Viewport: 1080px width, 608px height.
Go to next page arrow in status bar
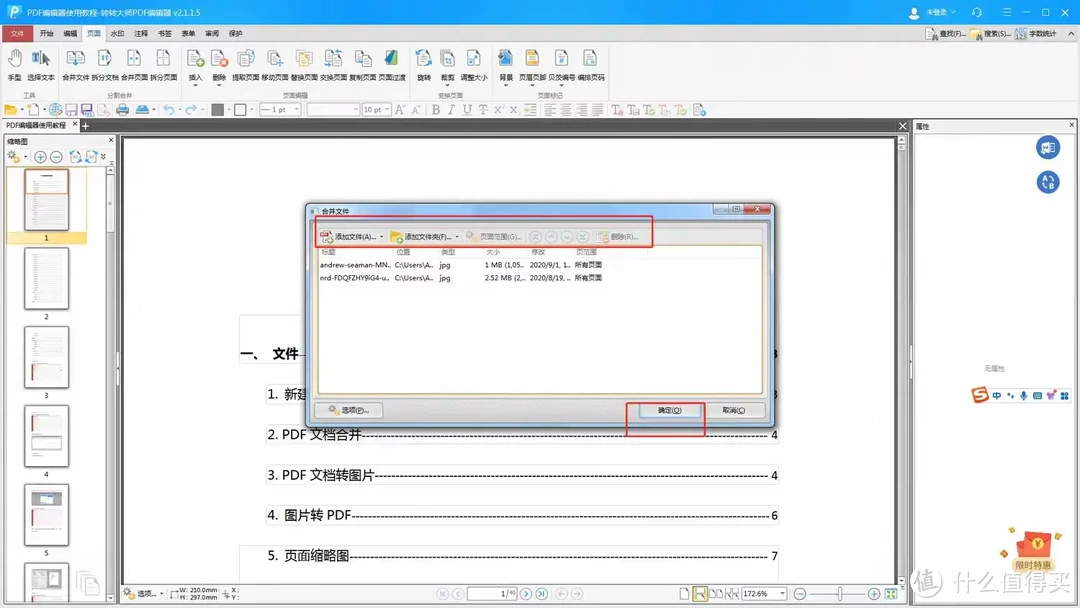point(526,594)
